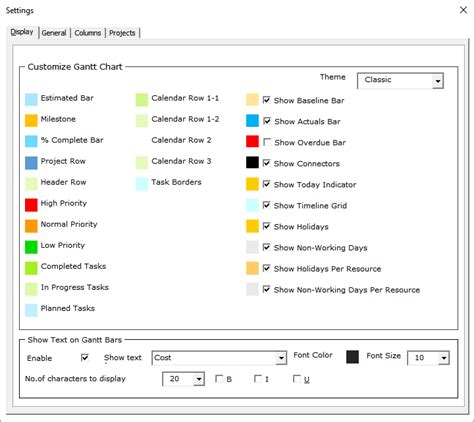Open the Today Indicator color swatch
Viewport: 474px width, 422px height.
click(x=252, y=184)
